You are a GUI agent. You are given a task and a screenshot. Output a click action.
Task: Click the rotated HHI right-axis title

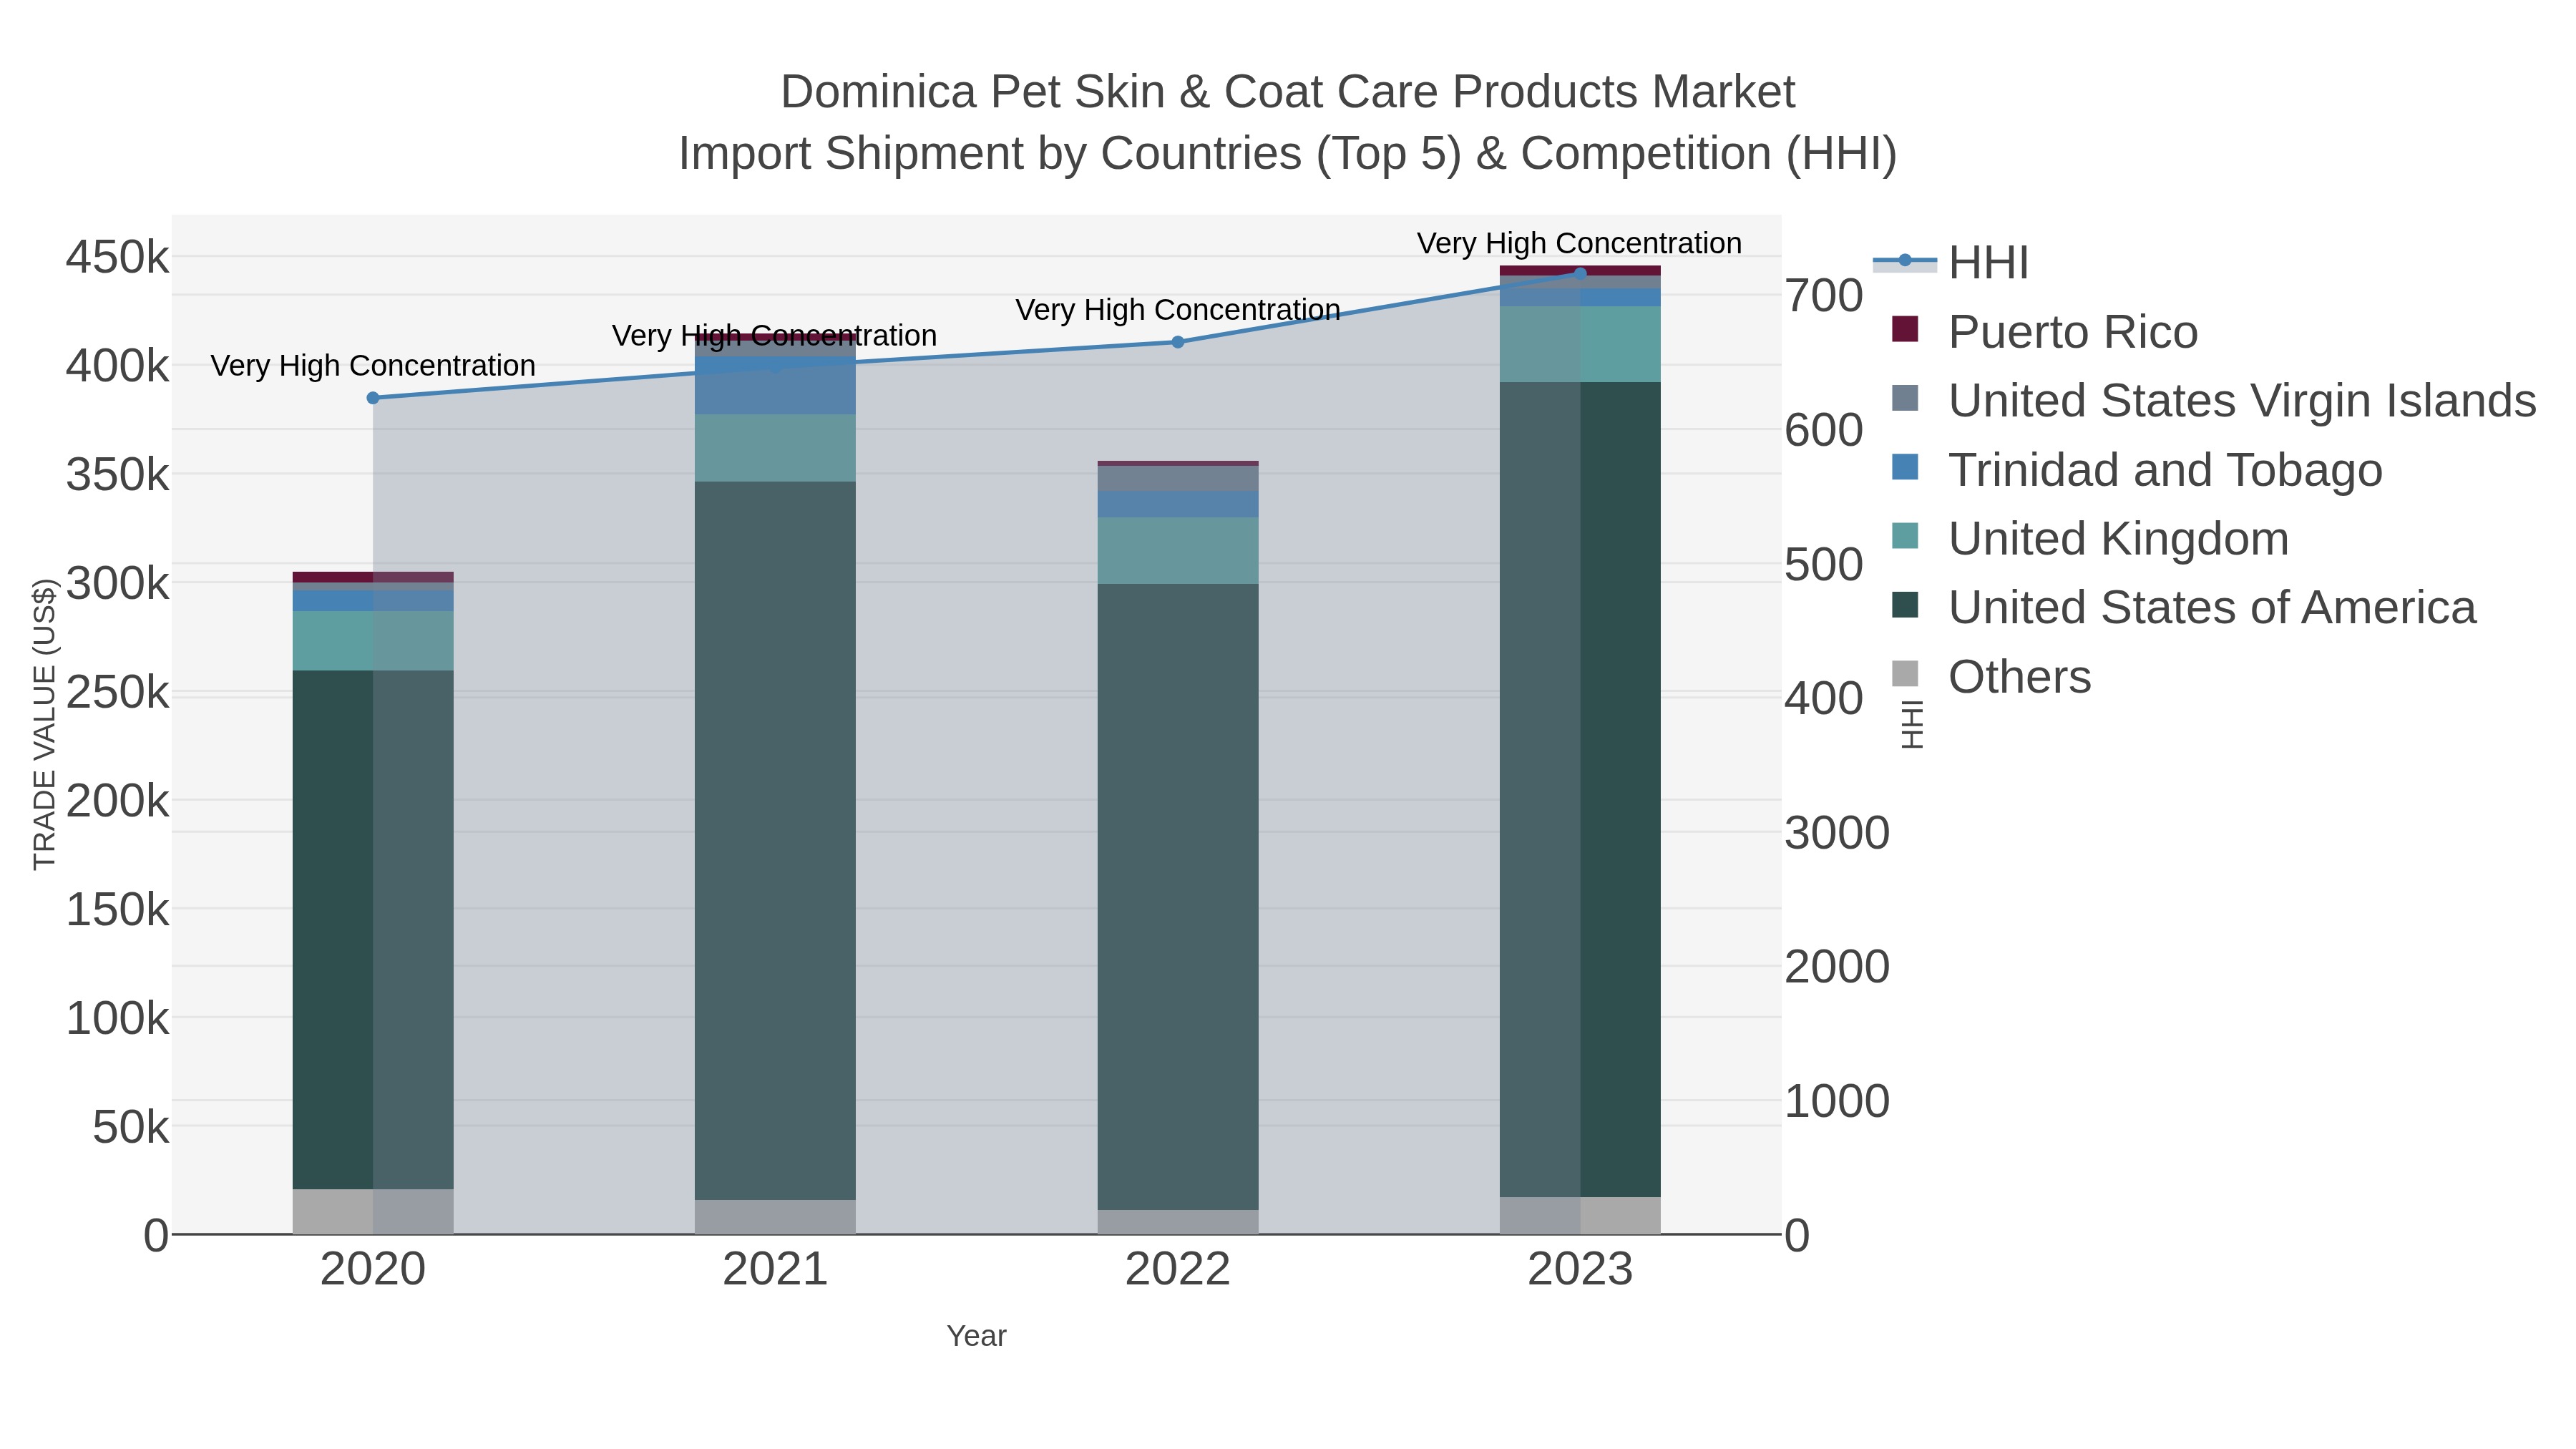1911,724
